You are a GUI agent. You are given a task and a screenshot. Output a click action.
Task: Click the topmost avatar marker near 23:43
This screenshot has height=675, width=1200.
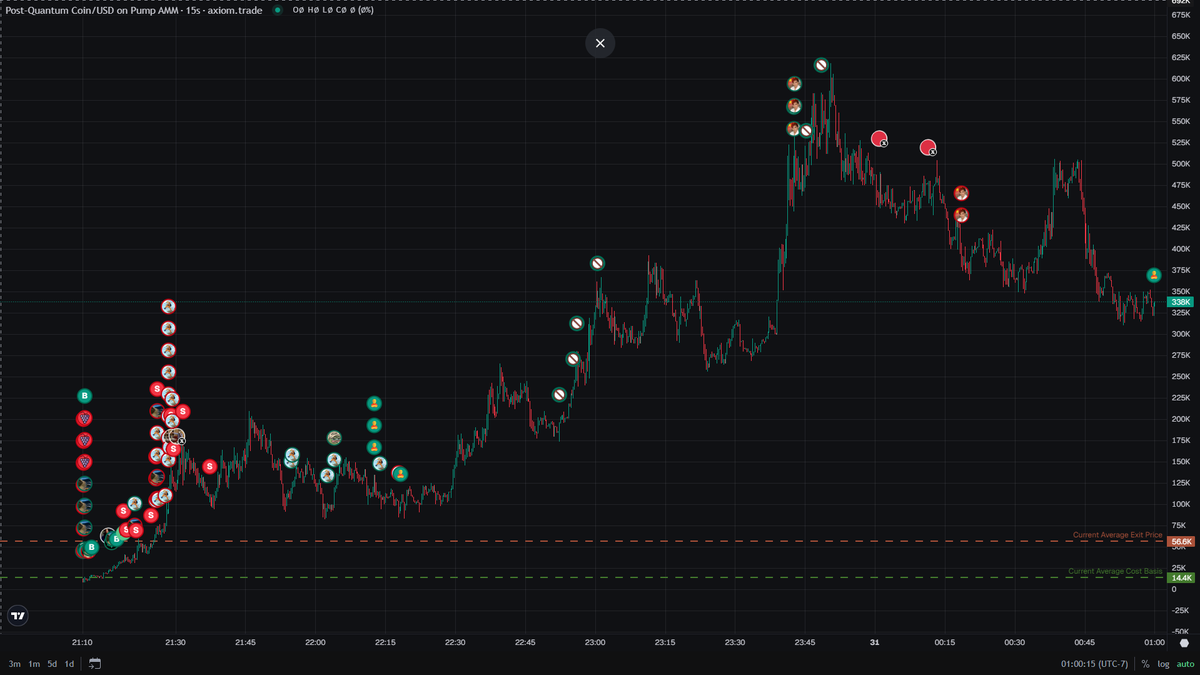point(794,84)
